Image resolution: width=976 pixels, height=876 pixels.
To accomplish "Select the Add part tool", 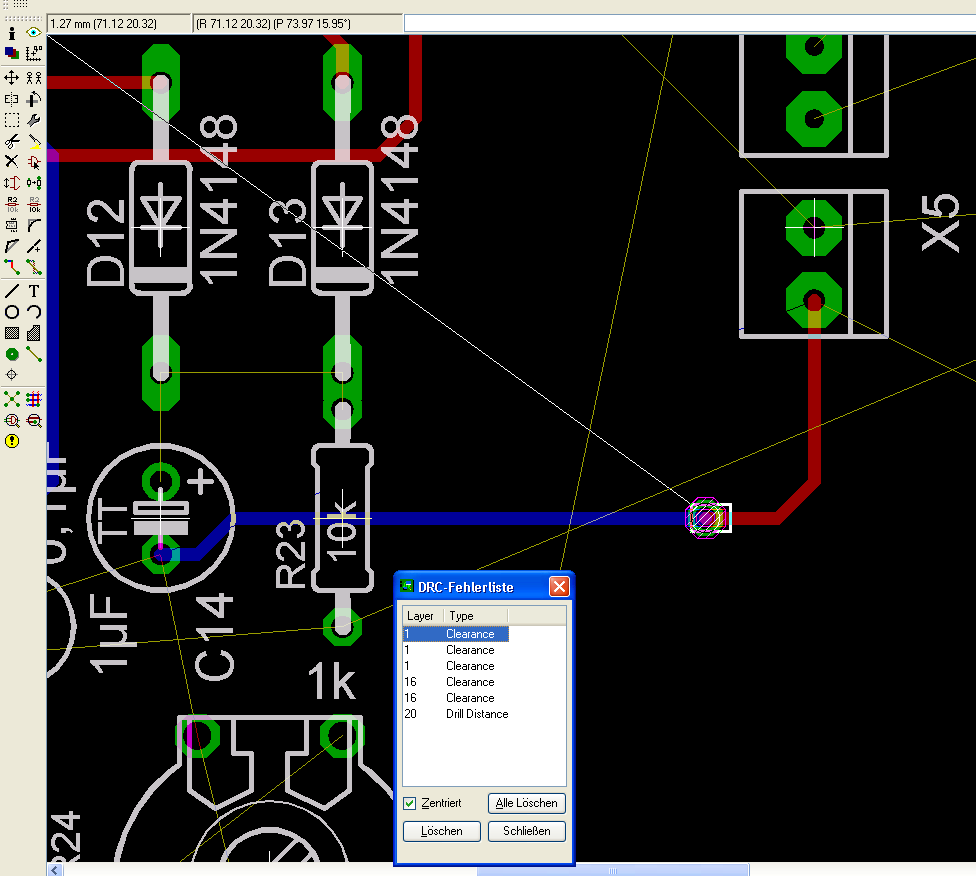I will point(34,162).
